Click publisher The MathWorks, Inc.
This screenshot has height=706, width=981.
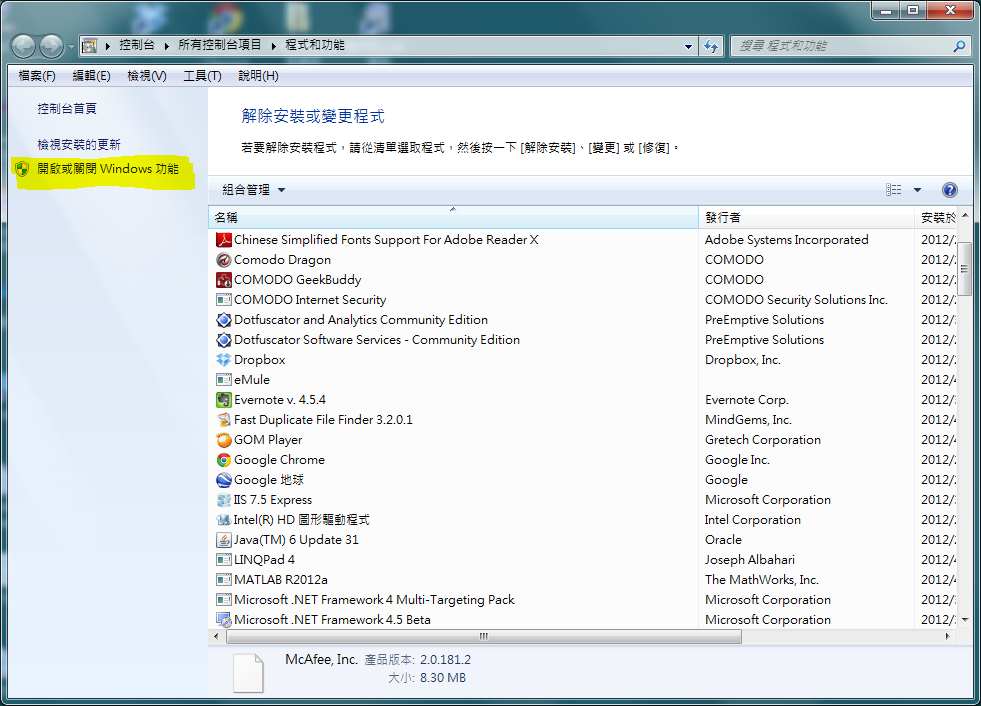pos(761,580)
